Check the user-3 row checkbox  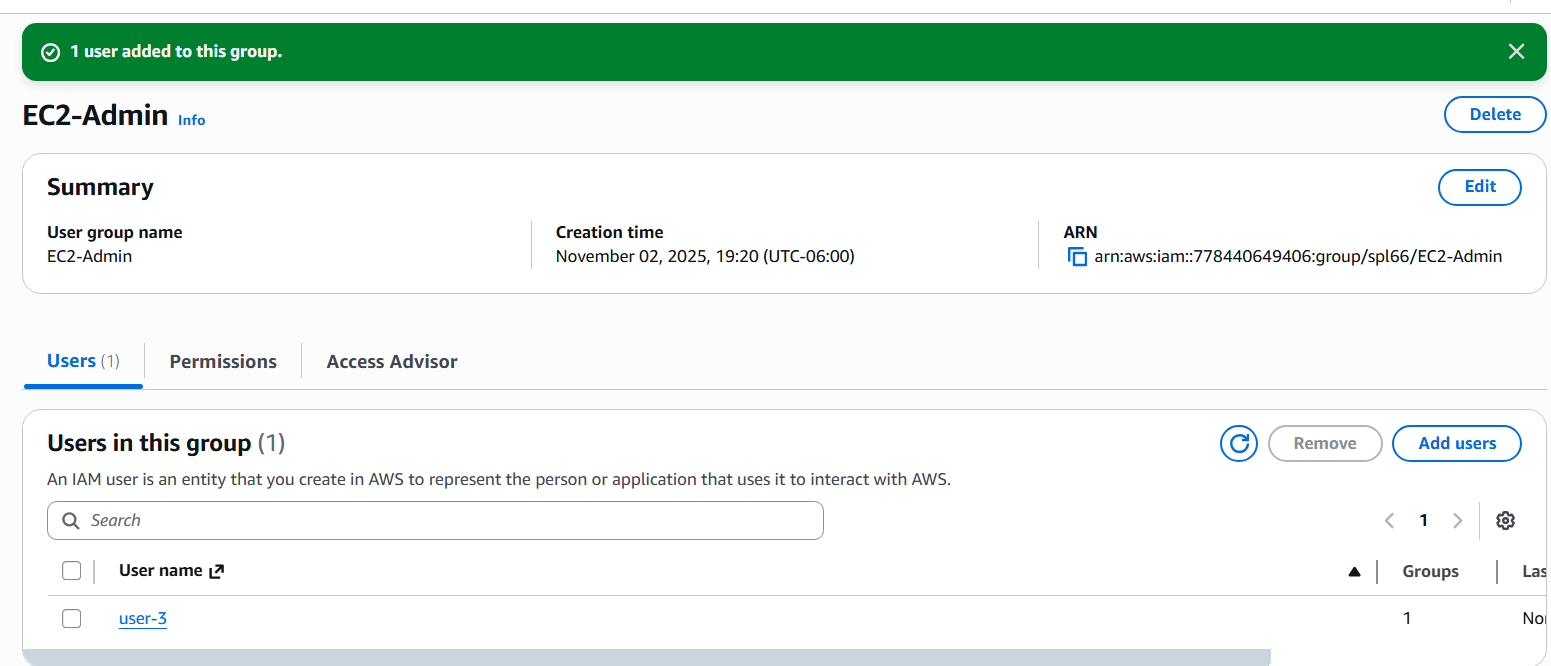(x=71, y=618)
